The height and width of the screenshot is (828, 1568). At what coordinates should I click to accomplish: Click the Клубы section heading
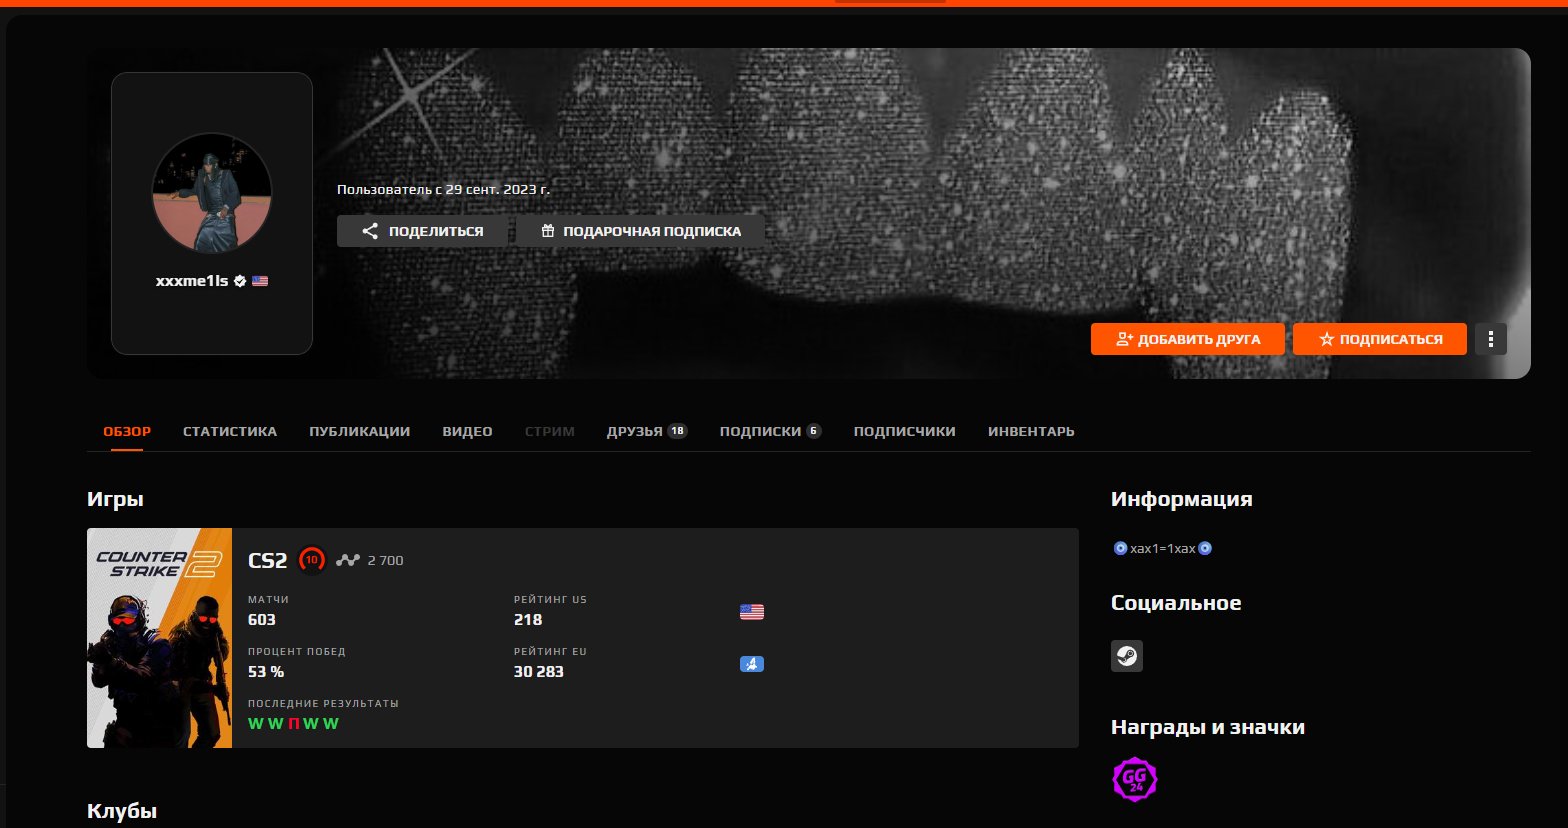(x=122, y=811)
